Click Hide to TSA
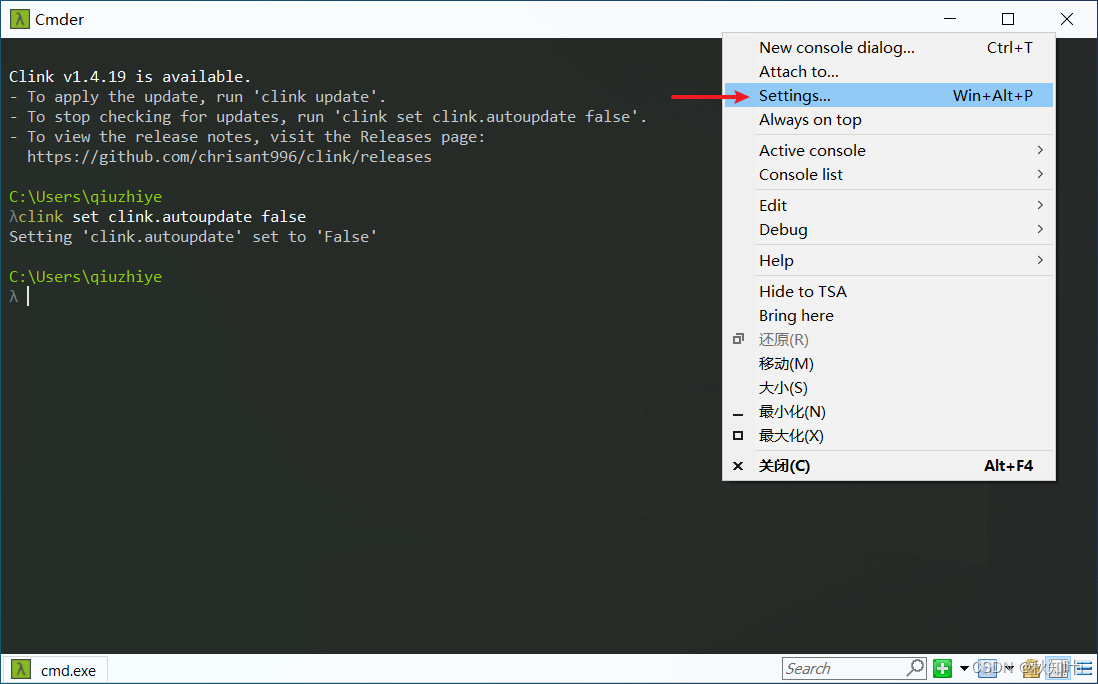Viewport: 1098px width, 684px height. [803, 291]
